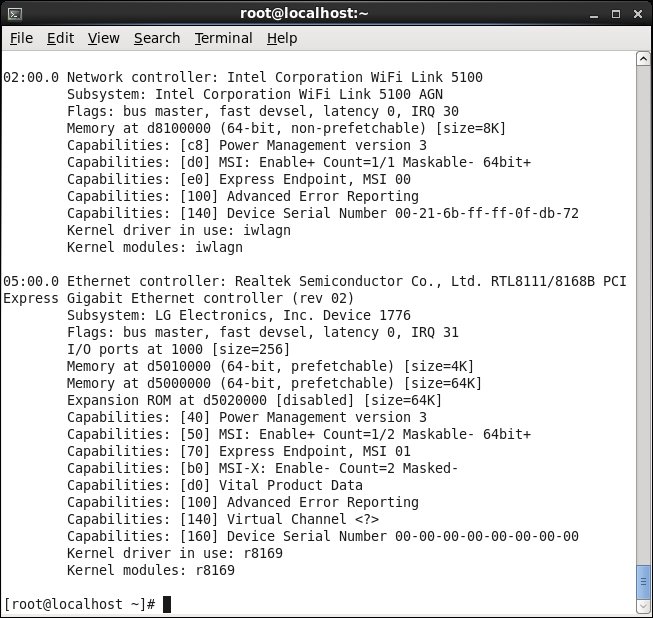Image resolution: width=653 pixels, height=618 pixels.
Task: Open the File menu
Action: click(21, 38)
